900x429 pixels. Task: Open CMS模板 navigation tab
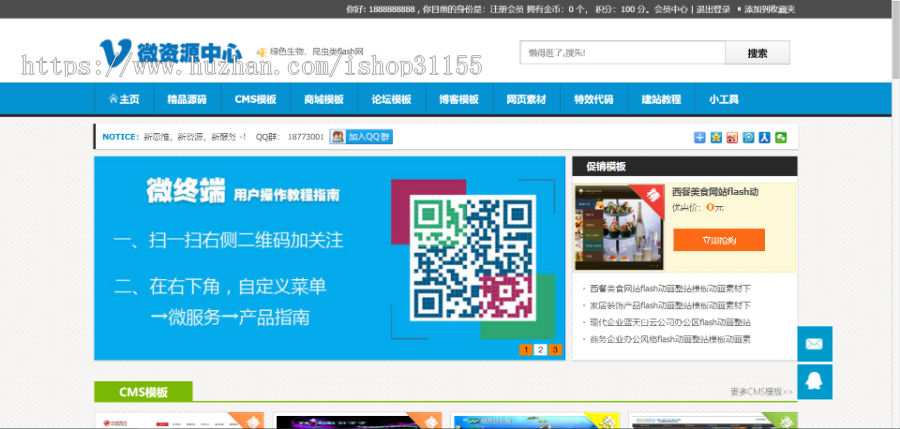[255, 99]
